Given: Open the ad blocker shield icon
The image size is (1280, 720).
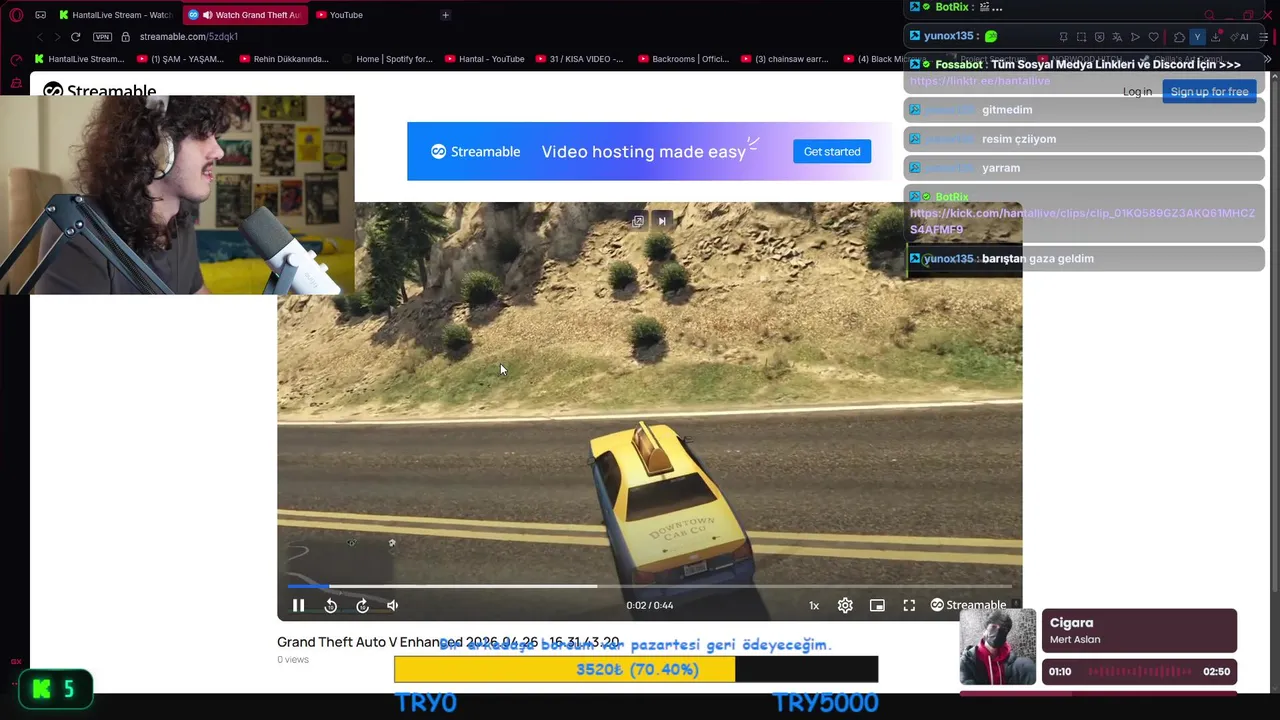Looking at the screenshot, I should point(1099,37).
